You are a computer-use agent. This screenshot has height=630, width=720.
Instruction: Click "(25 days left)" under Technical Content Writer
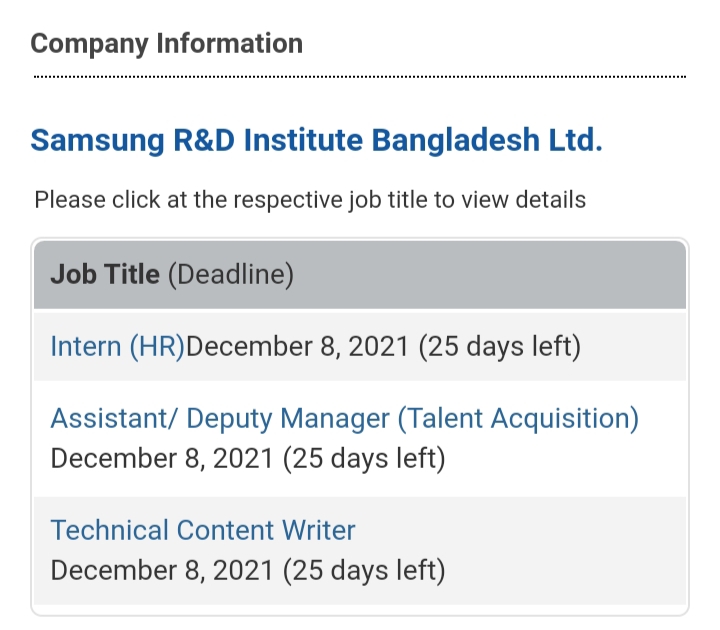pos(364,571)
